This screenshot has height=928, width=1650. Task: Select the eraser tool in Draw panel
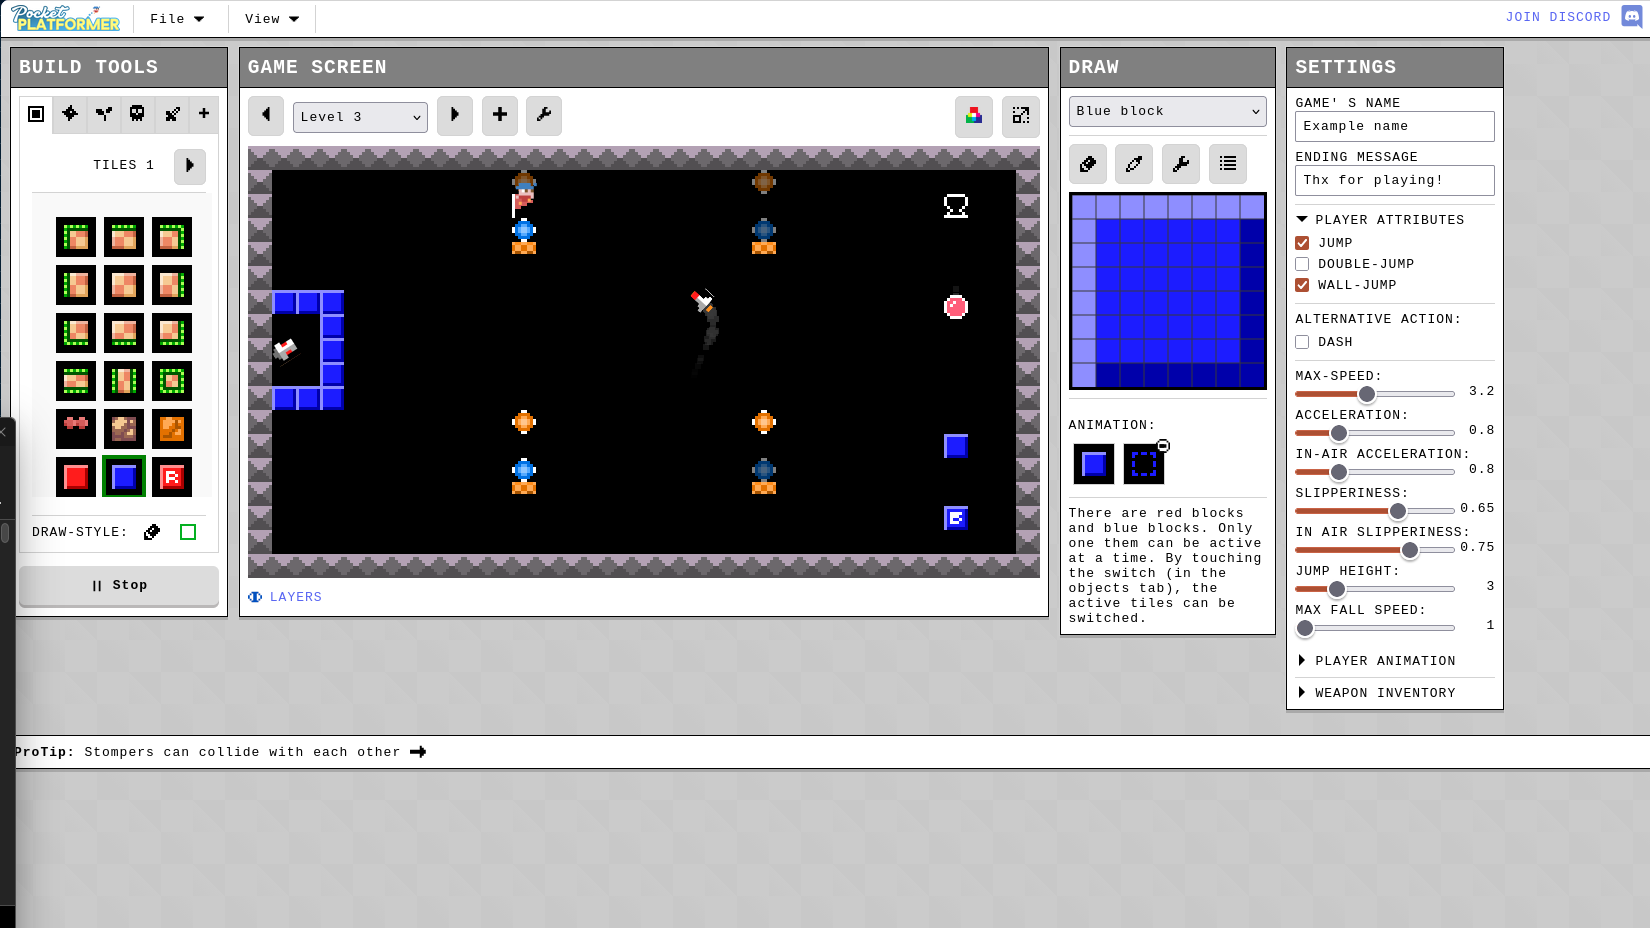click(x=1088, y=164)
